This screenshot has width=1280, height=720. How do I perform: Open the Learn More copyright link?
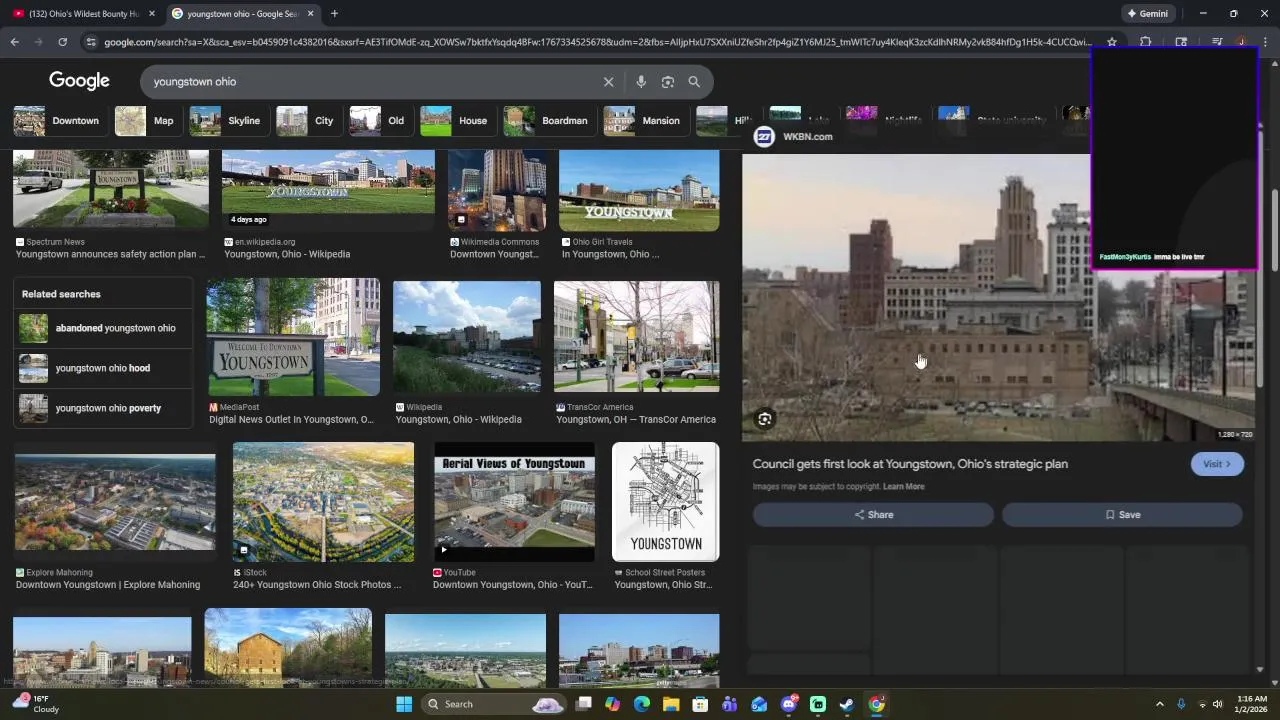[x=904, y=487]
